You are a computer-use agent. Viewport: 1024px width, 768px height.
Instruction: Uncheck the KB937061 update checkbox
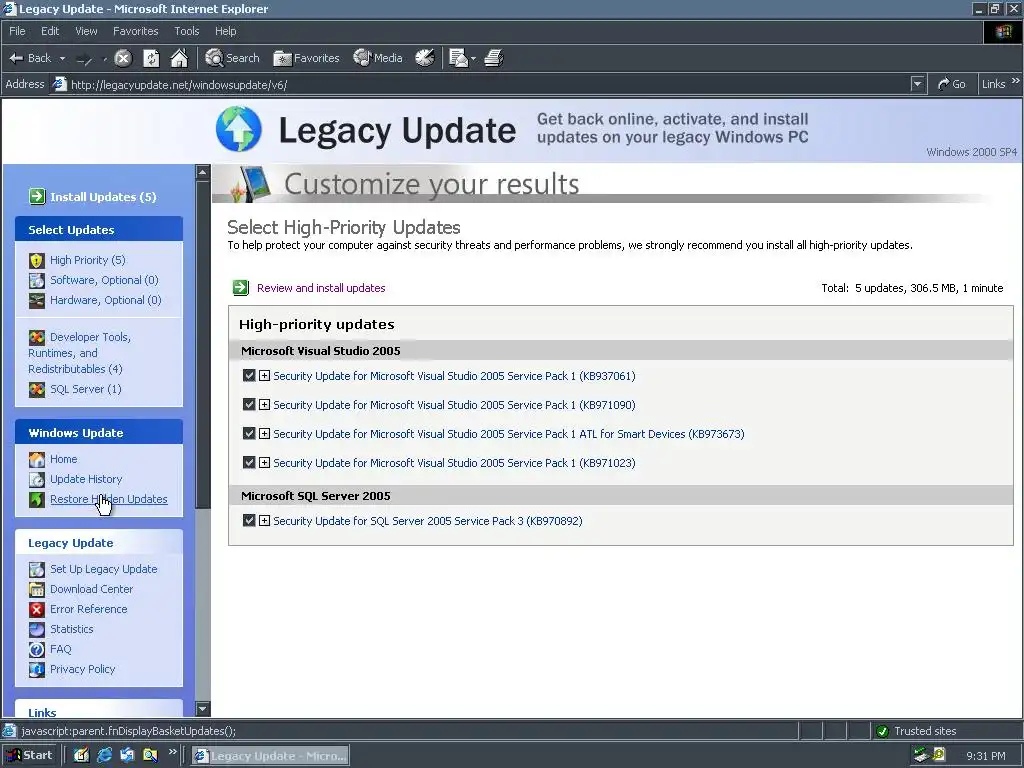pyautogui.click(x=249, y=376)
